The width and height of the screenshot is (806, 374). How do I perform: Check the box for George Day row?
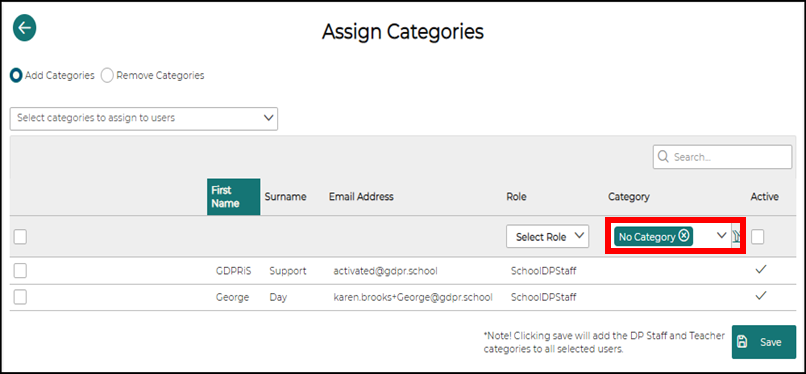[x=20, y=297]
